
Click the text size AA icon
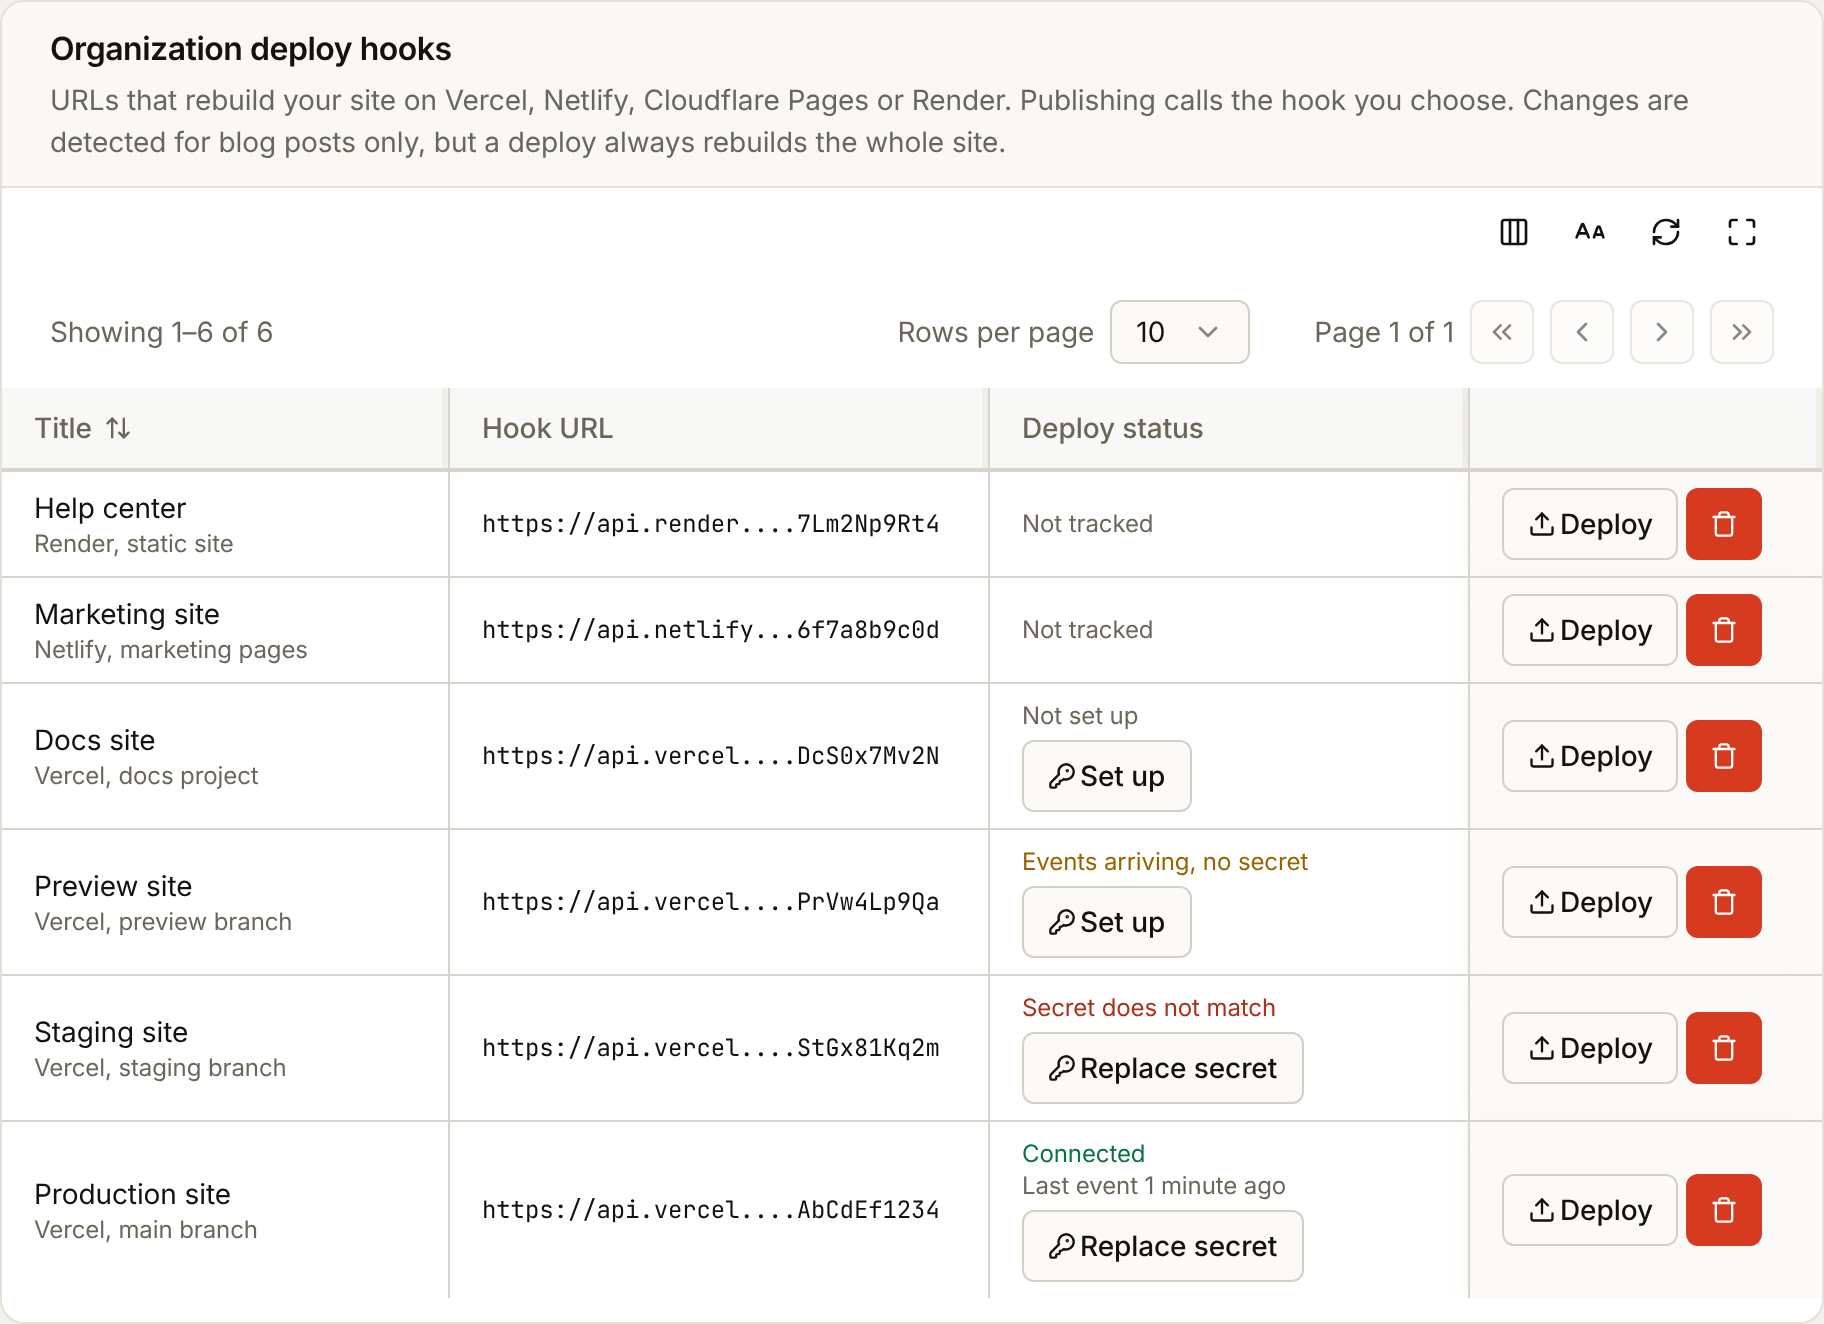point(1590,232)
